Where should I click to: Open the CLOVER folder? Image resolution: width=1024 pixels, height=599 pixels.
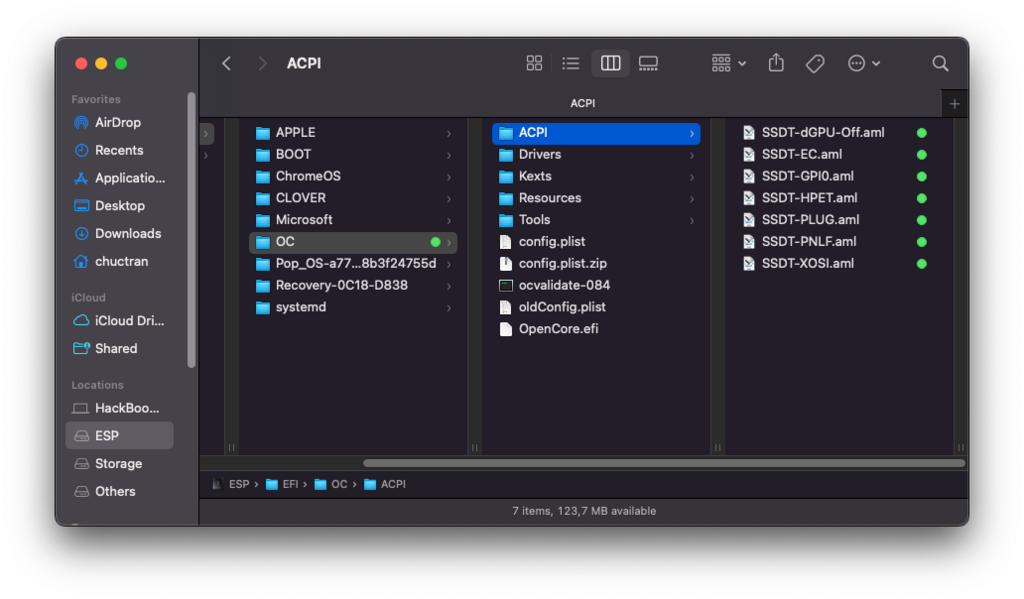(300, 198)
